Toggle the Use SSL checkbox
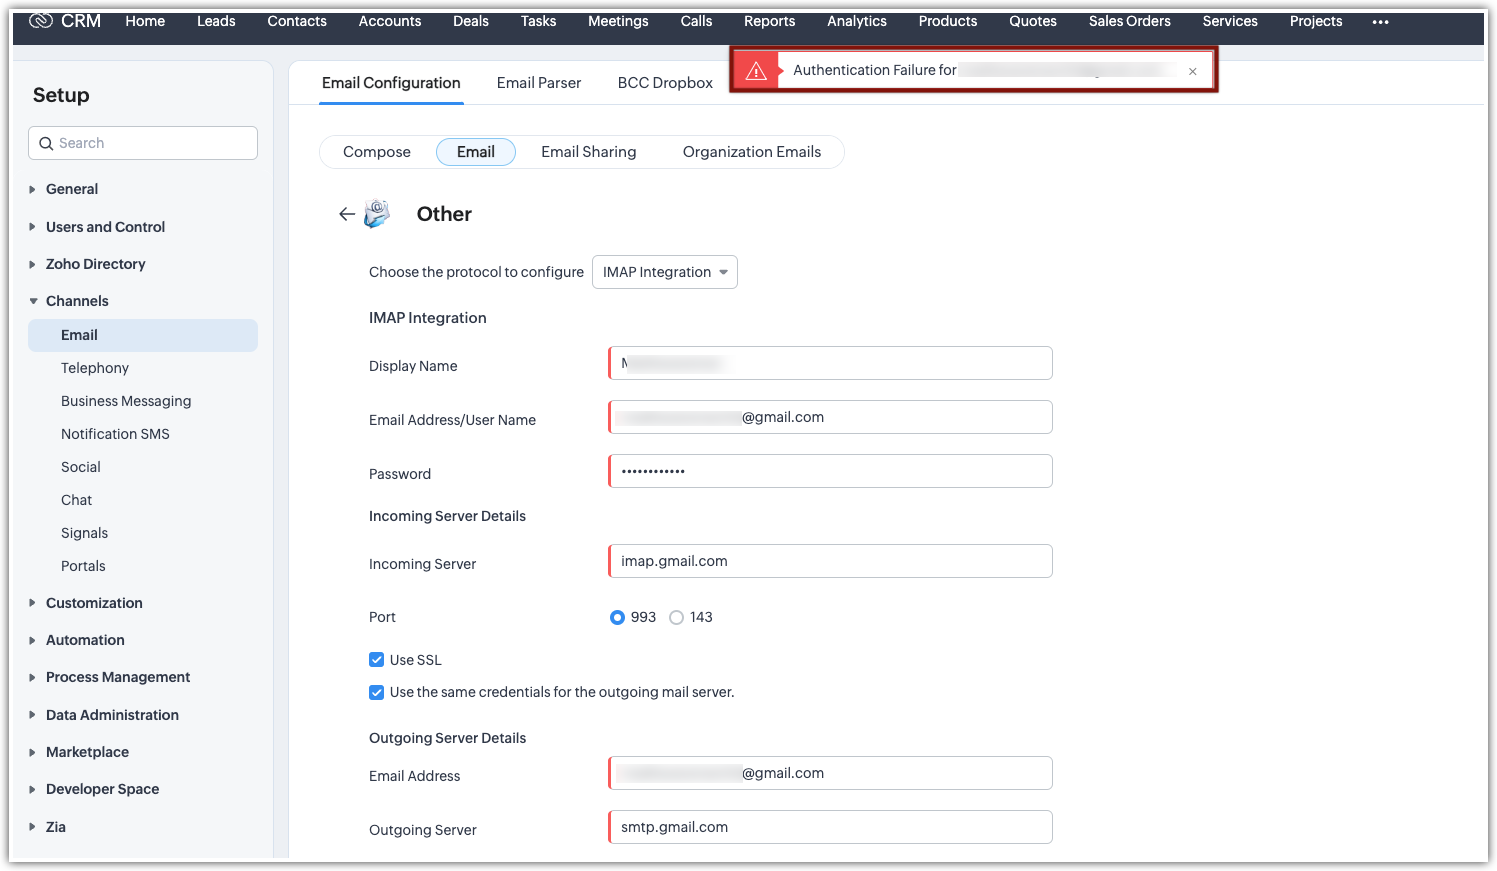The image size is (1497, 871). [377, 660]
